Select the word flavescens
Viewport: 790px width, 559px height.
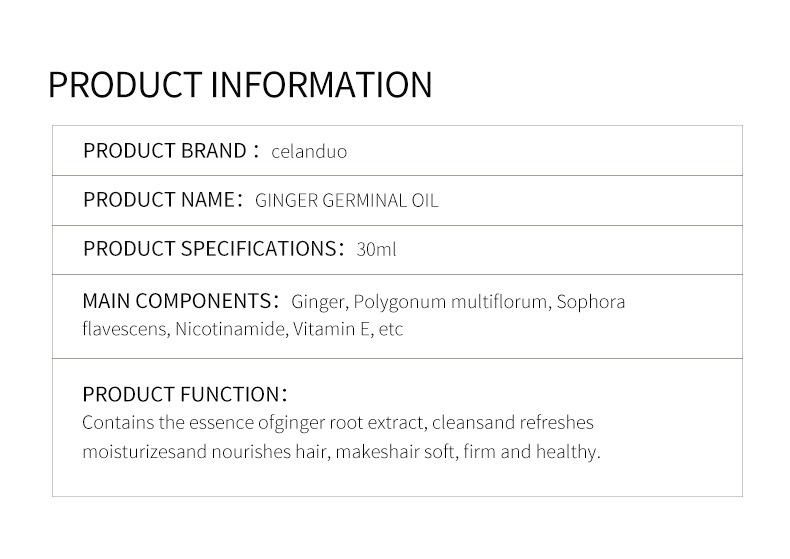pos(125,328)
